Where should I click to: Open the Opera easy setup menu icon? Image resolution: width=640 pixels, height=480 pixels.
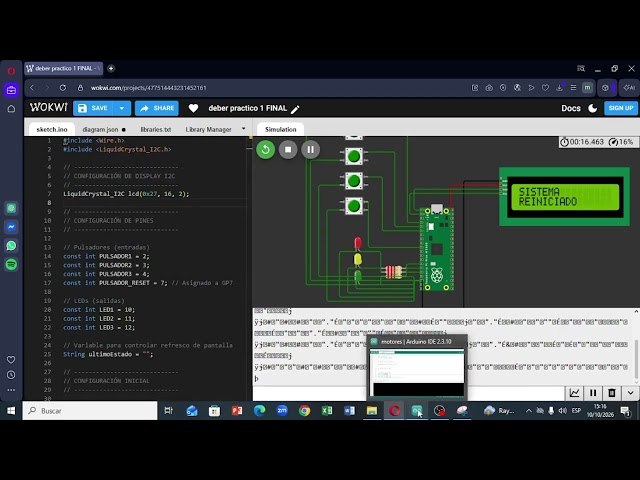573,88
